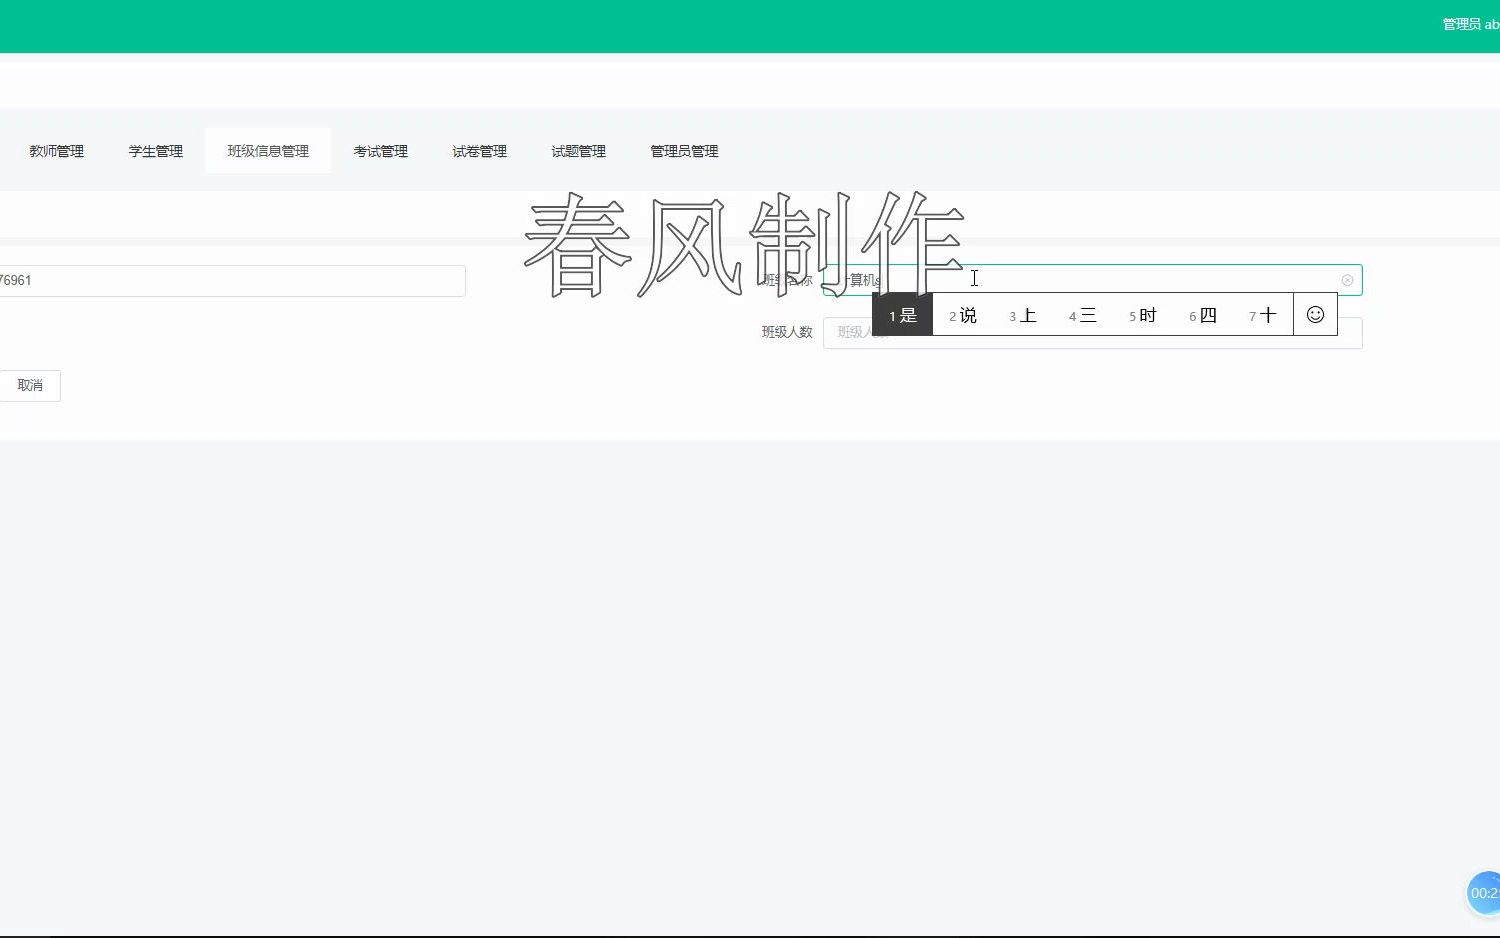Choose IME candidate 2 说
Image resolution: width=1500 pixels, height=938 pixels.
(x=963, y=315)
